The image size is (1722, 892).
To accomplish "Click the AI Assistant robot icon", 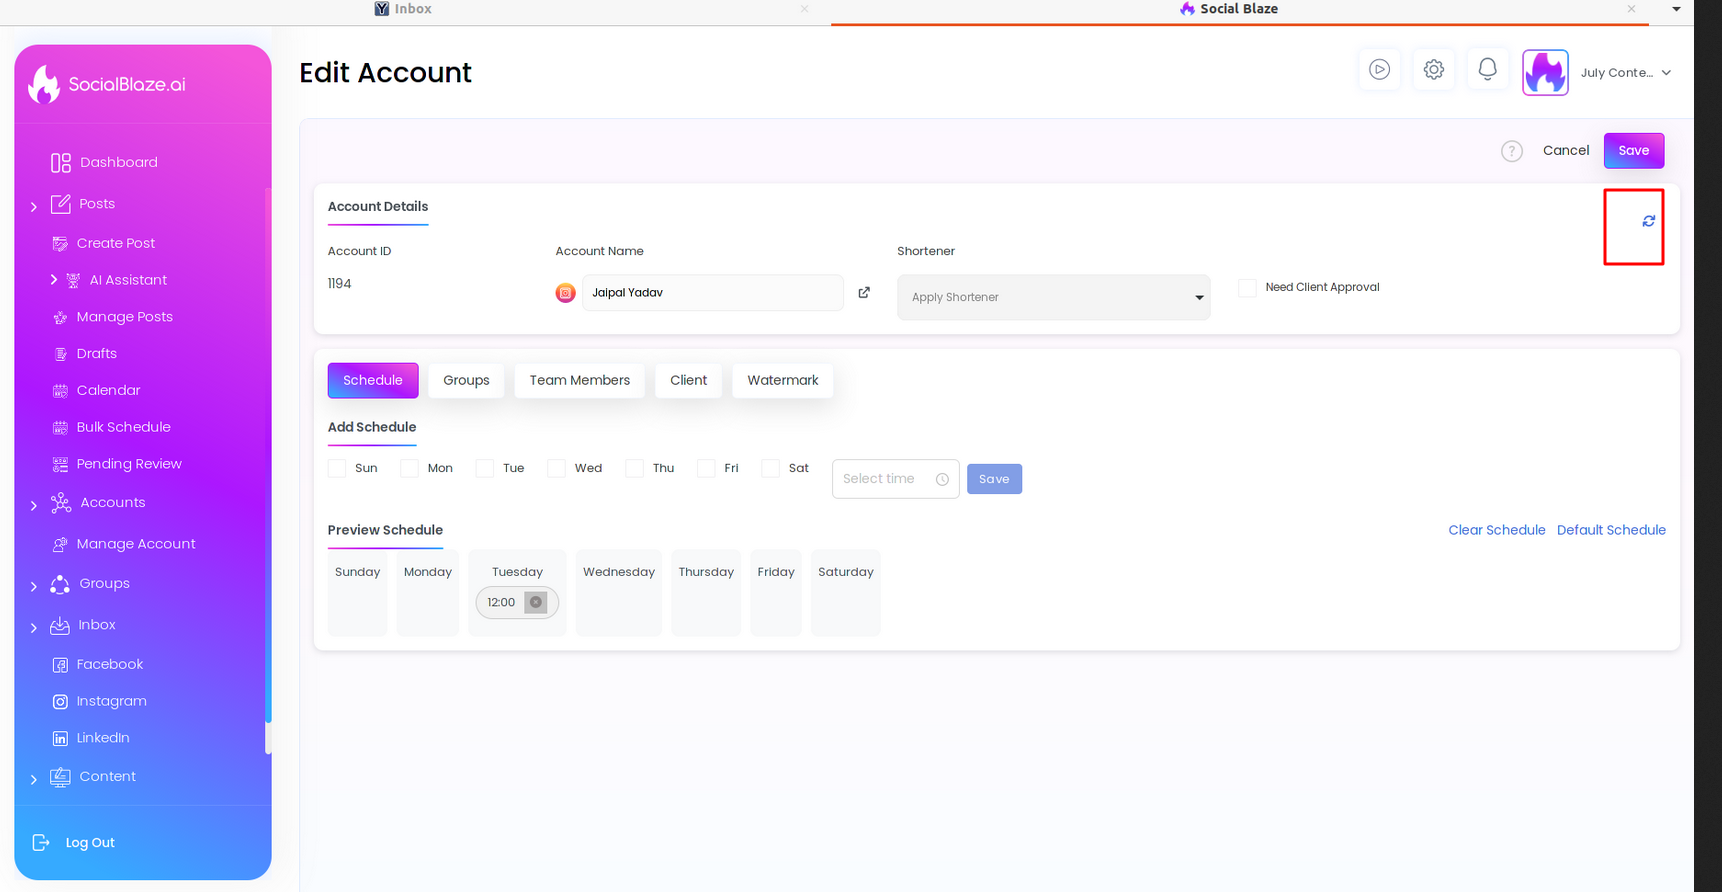I will pos(73,280).
